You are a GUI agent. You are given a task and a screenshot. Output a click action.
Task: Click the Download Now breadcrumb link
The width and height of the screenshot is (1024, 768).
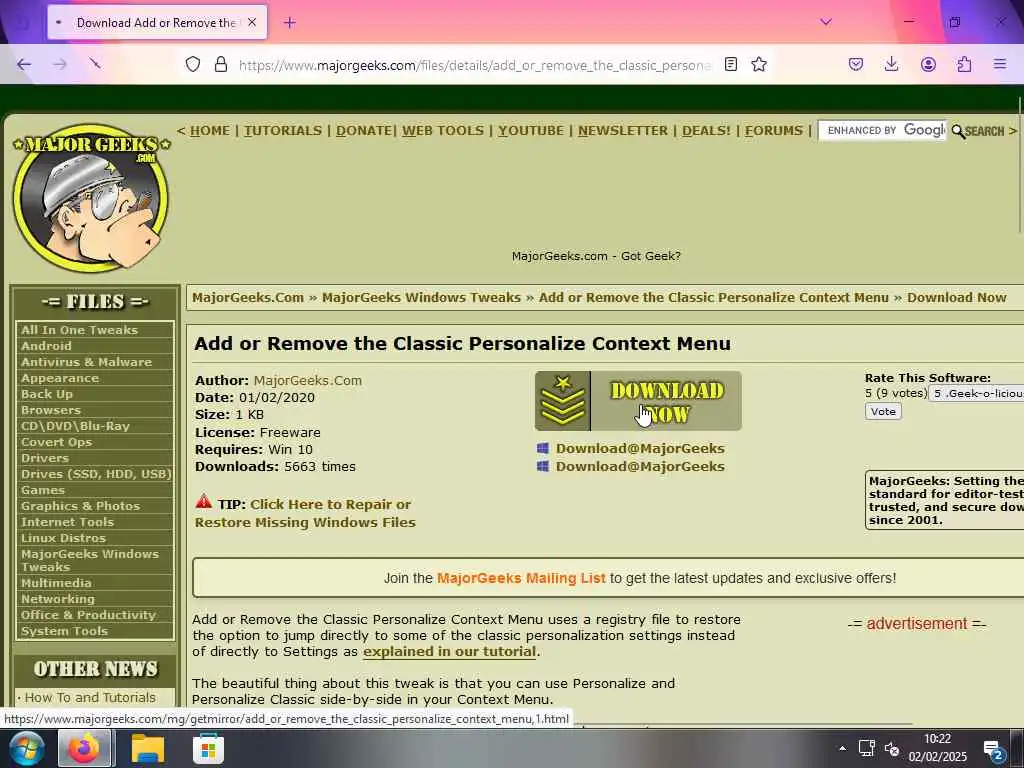tap(956, 298)
